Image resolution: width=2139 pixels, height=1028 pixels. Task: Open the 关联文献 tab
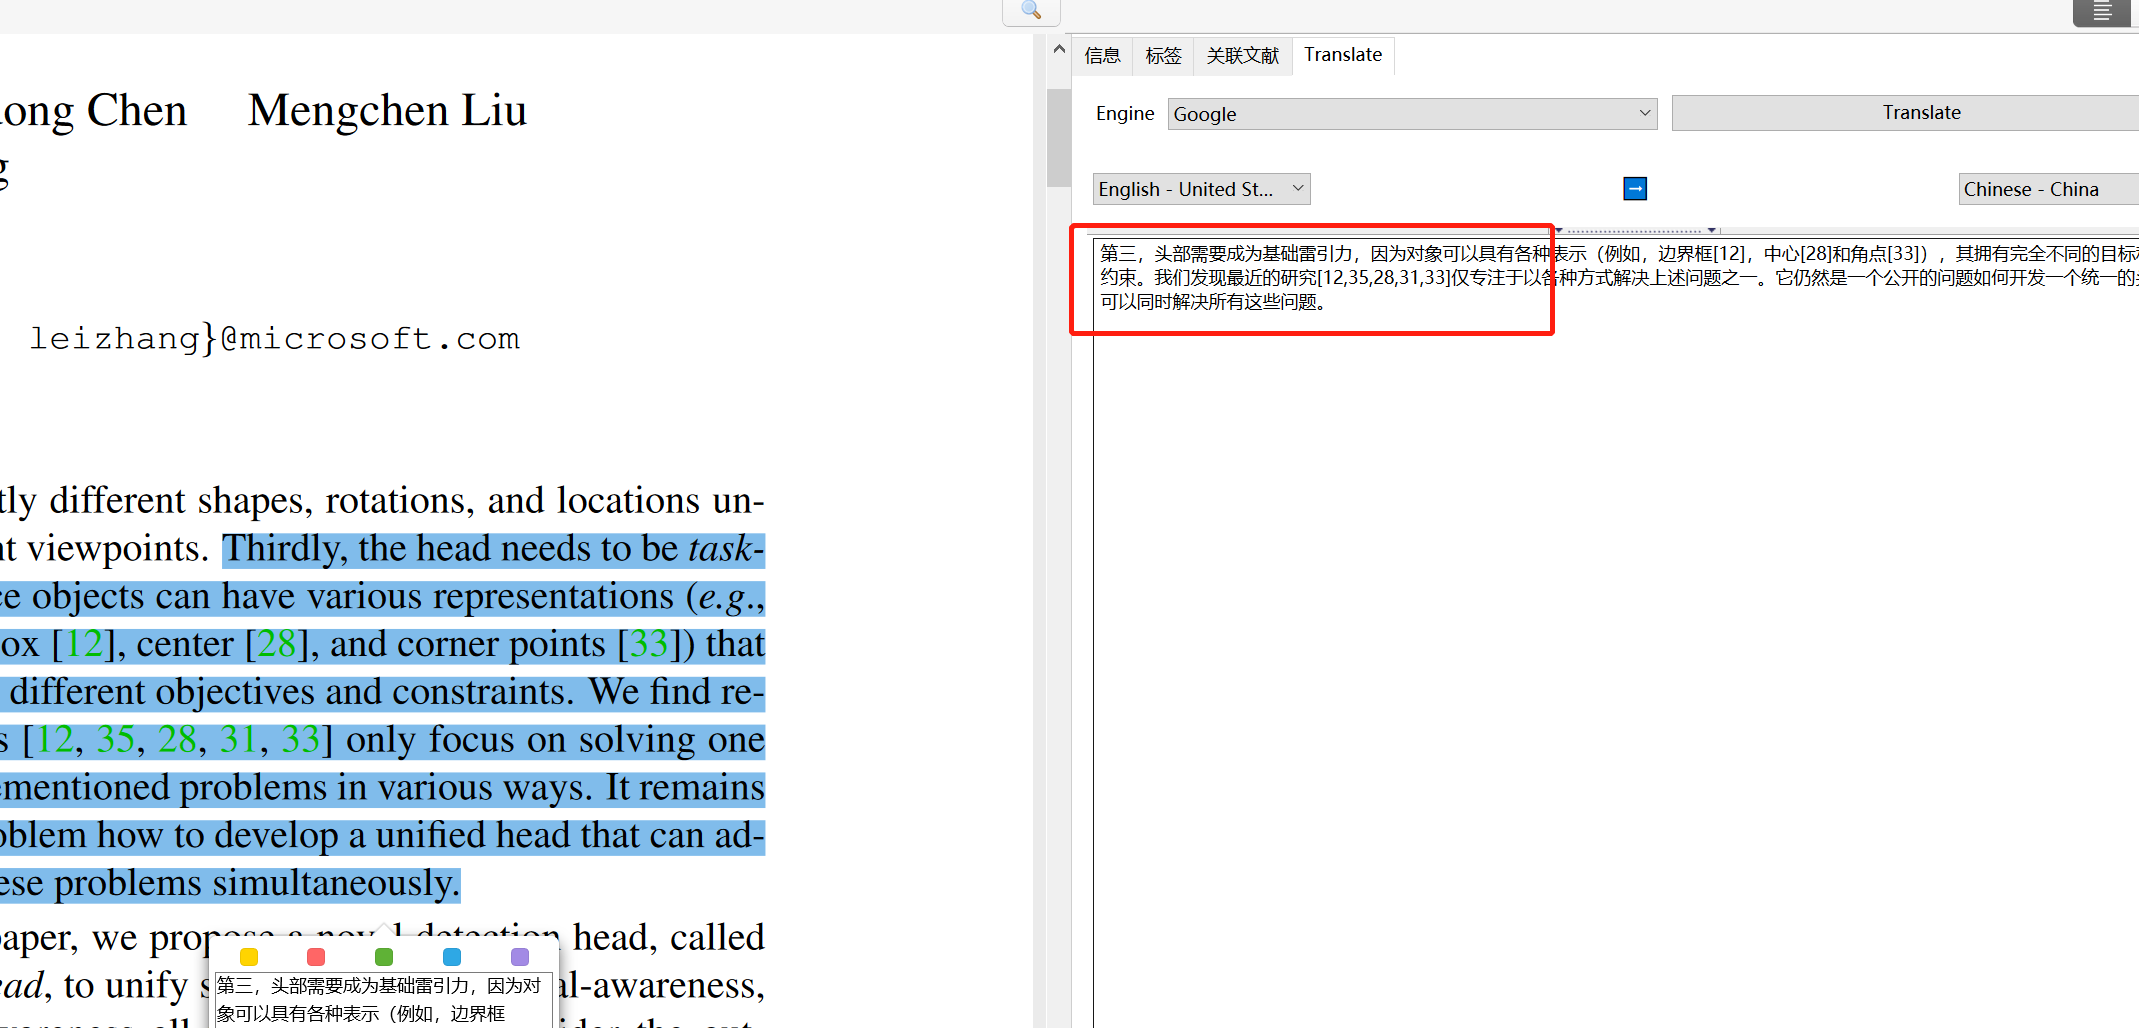(1242, 55)
